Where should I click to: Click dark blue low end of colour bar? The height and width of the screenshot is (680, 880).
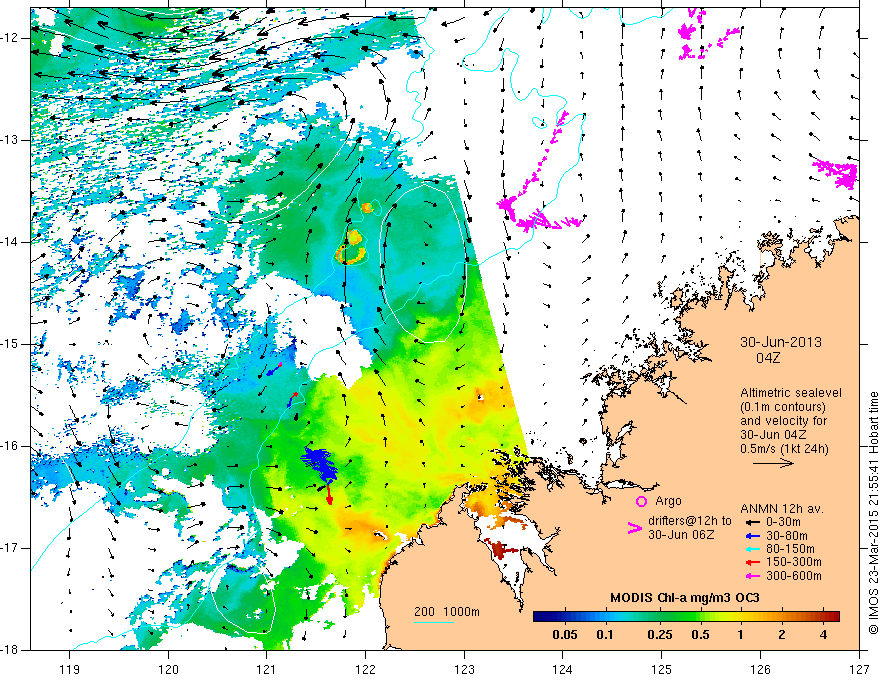(x=539, y=617)
